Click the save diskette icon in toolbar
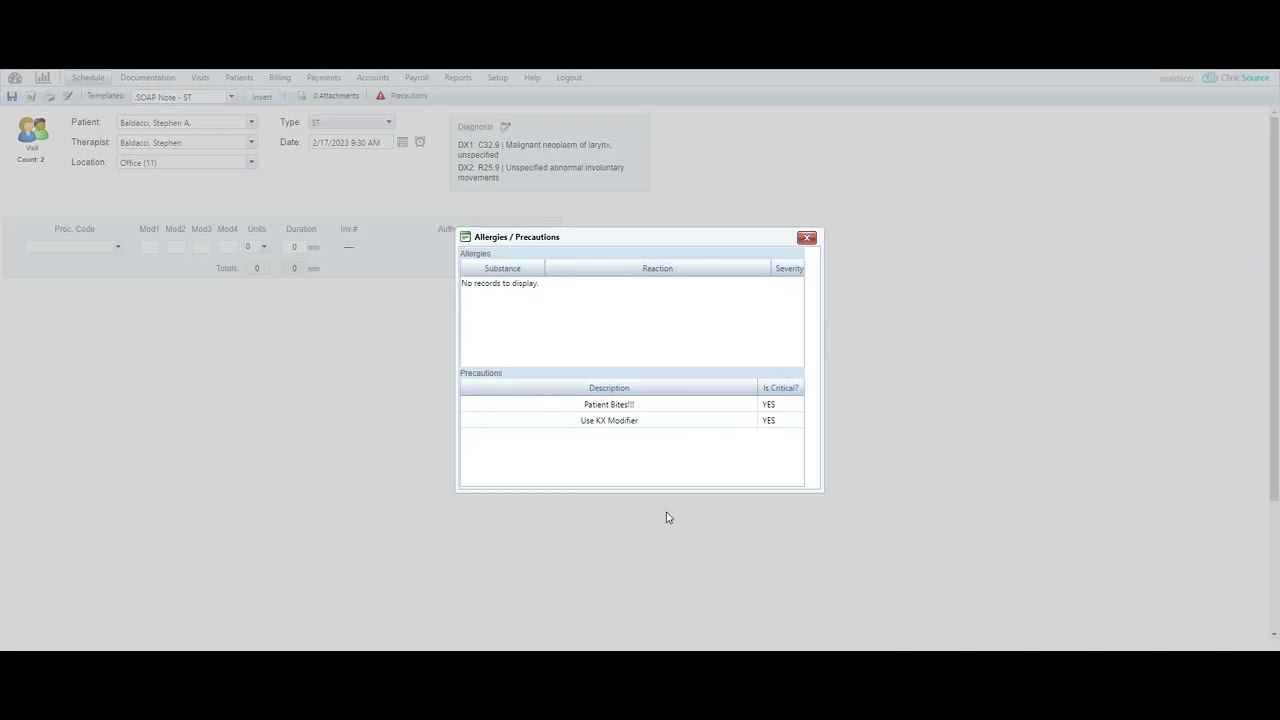 click(x=12, y=96)
